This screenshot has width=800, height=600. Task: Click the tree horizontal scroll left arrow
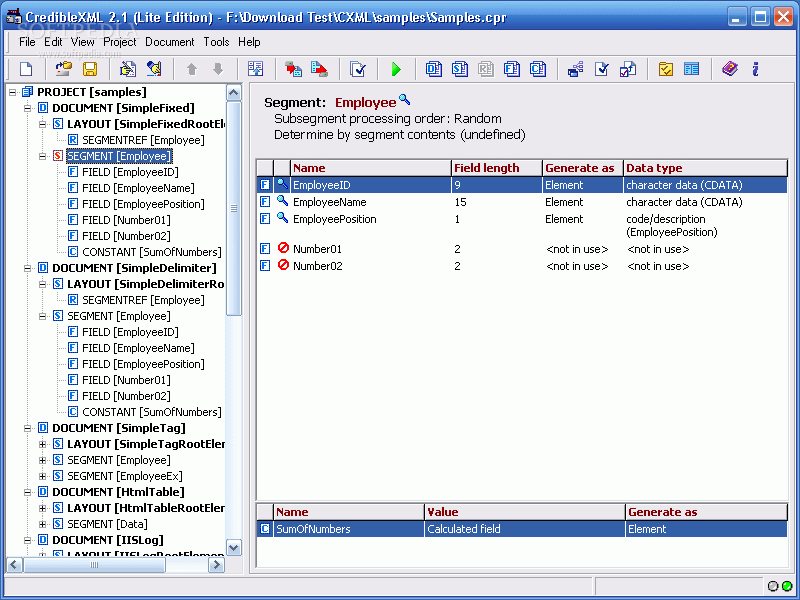pyautogui.click(x=14, y=565)
